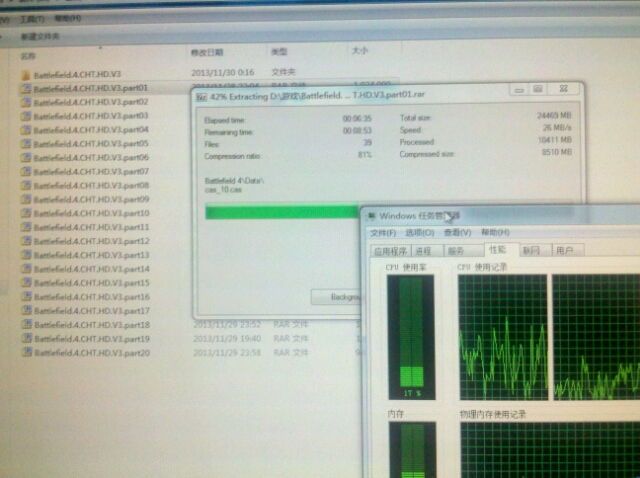The width and height of the screenshot is (640, 478).
Task: Sort files by the 大小 column header
Action: (360, 51)
